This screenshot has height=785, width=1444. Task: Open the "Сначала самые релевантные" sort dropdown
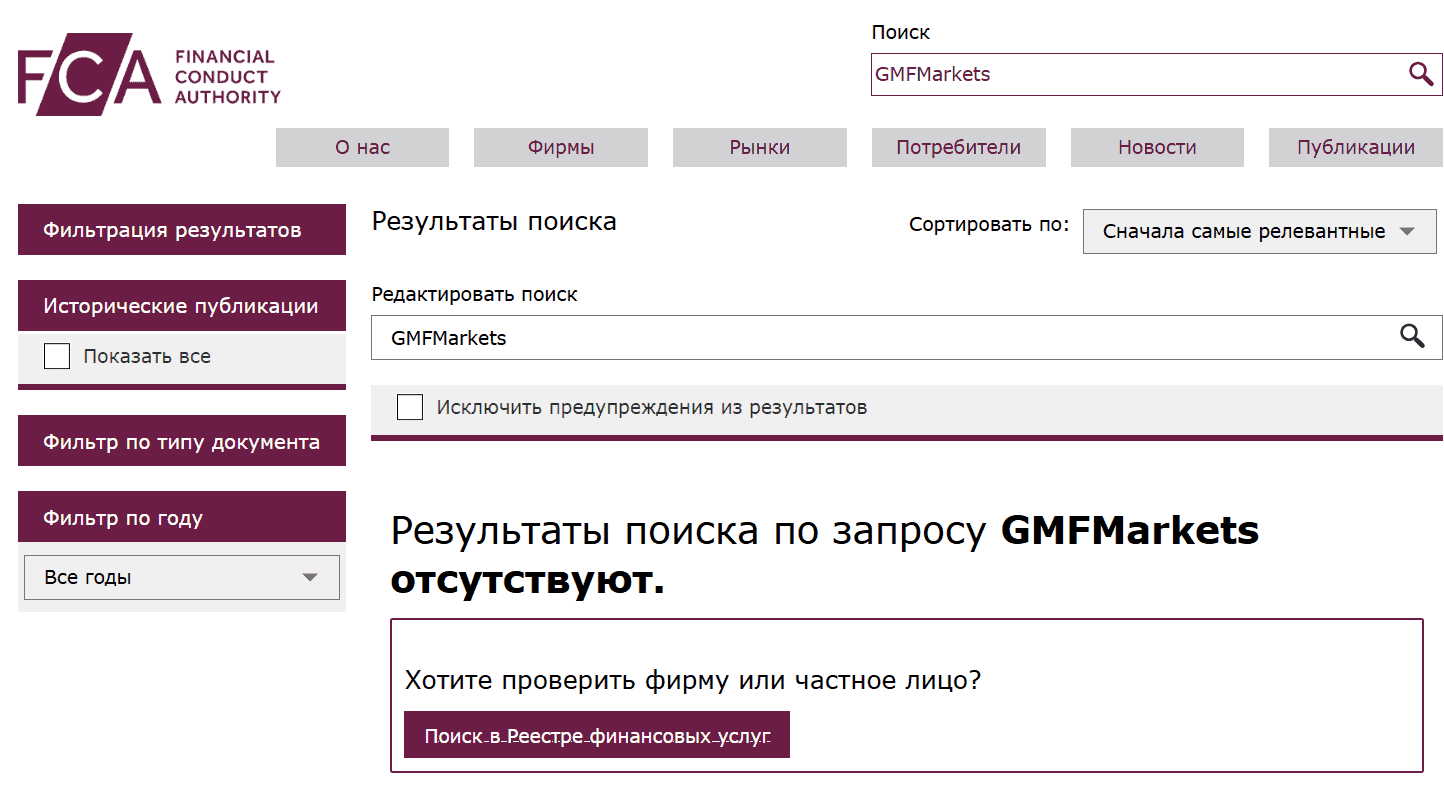(1259, 231)
